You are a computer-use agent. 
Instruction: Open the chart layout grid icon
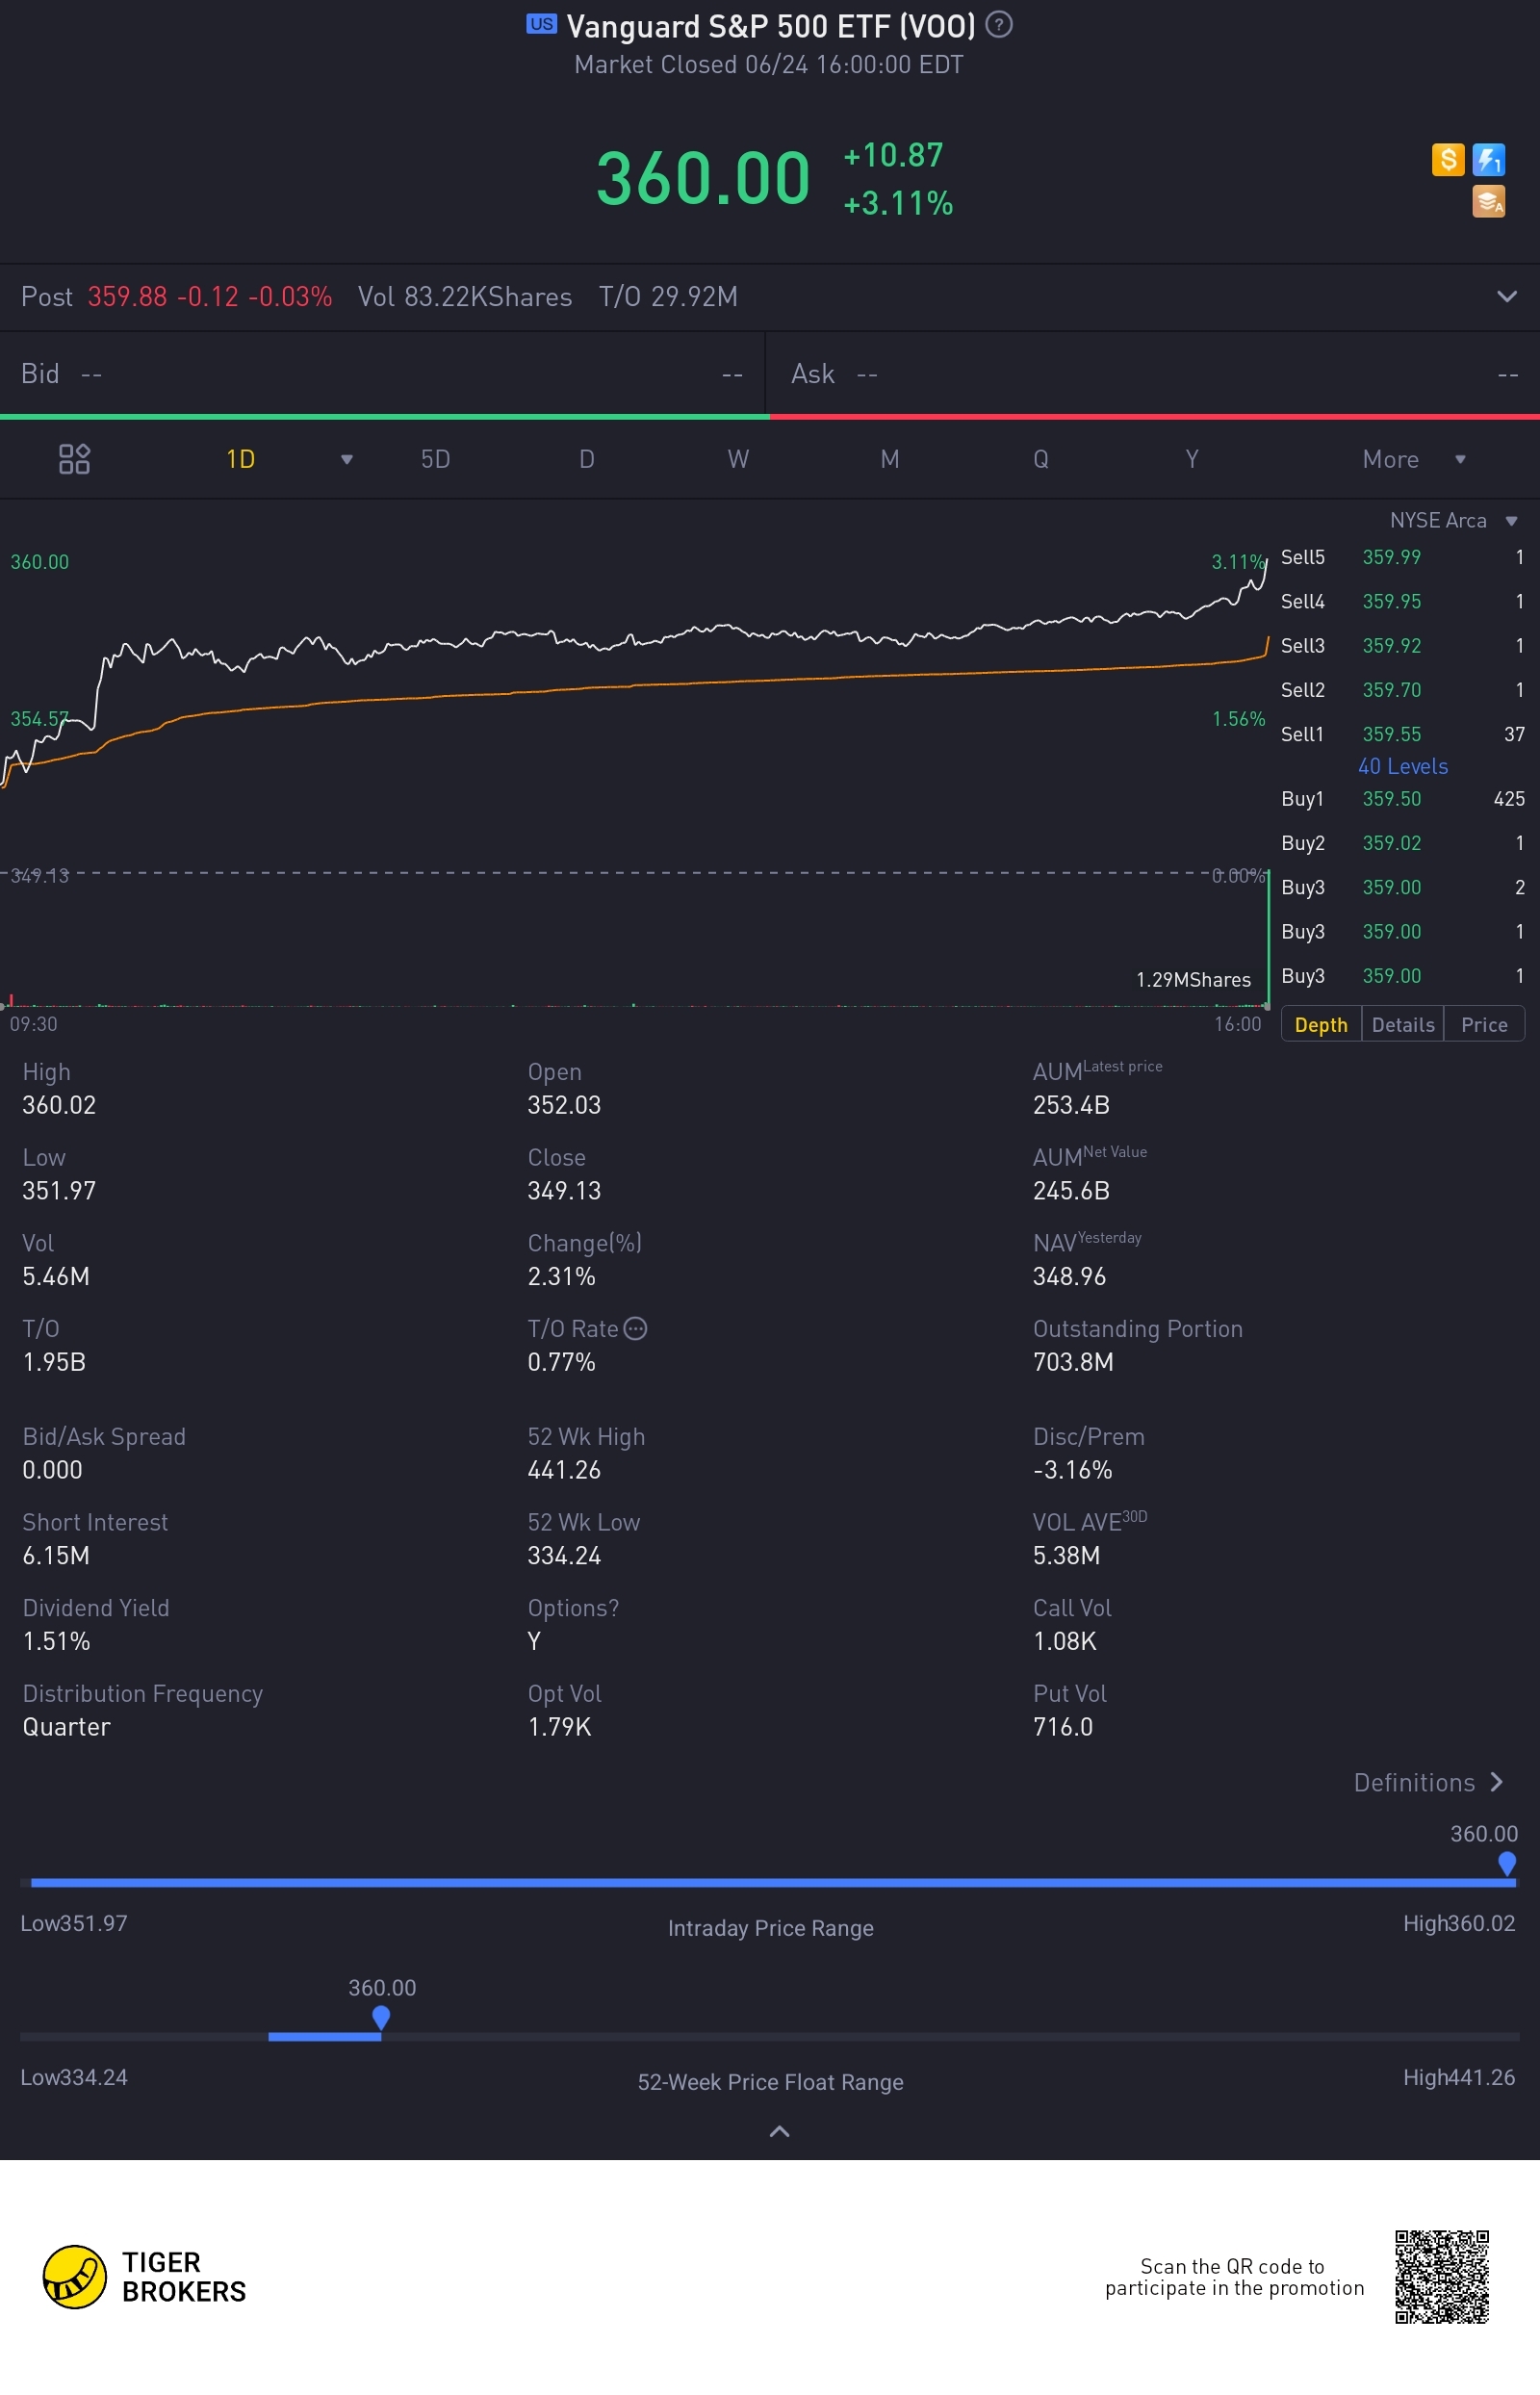(x=75, y=459)
